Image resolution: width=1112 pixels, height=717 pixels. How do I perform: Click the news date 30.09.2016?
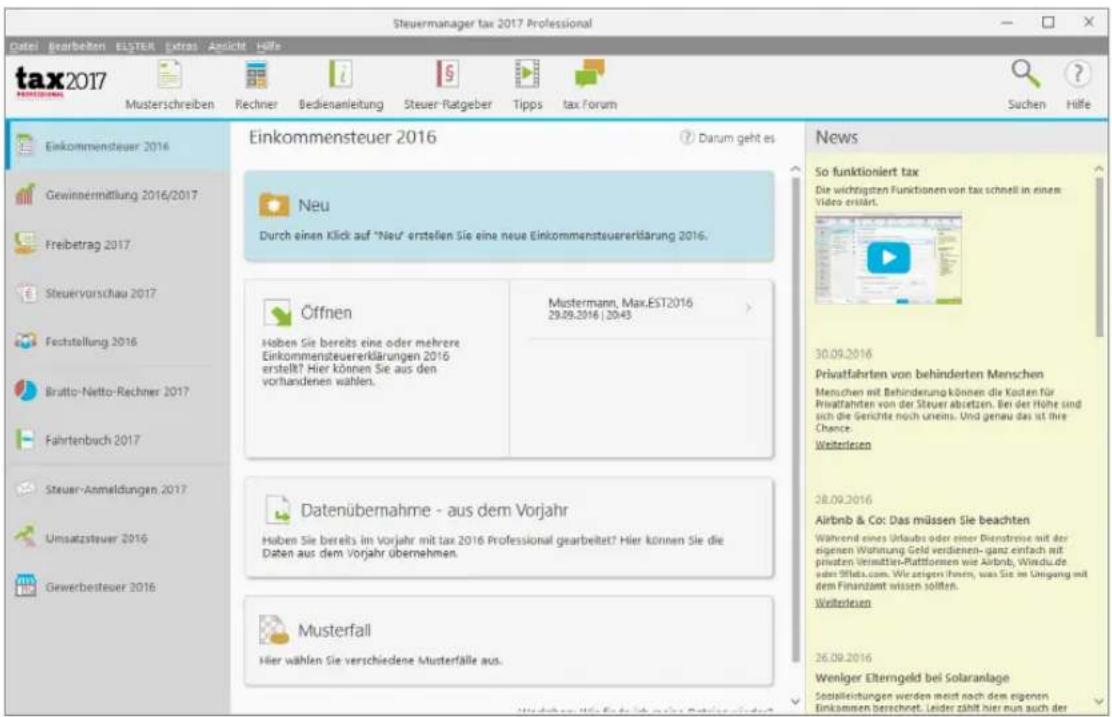coord(843,354)
